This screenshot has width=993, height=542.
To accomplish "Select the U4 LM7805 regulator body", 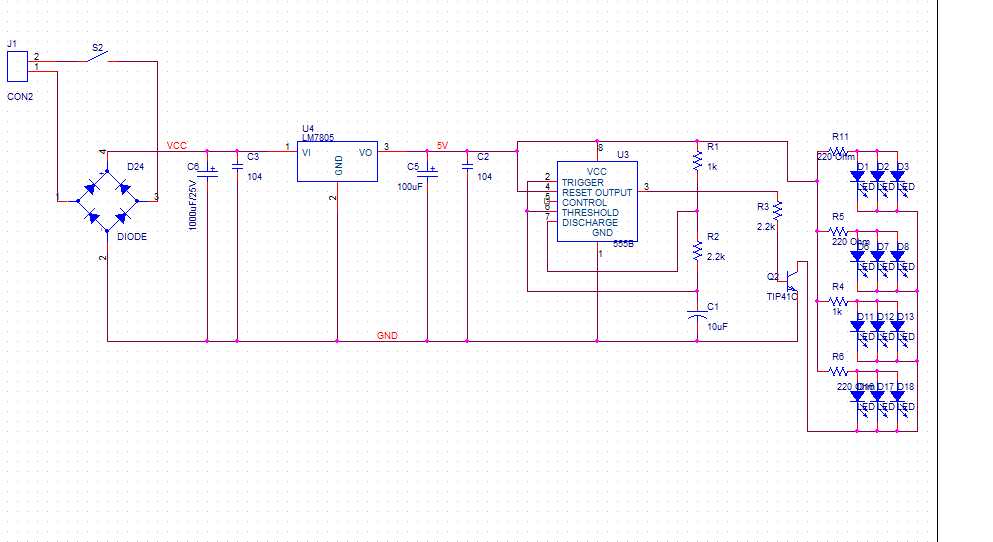I will pos(338,161).
